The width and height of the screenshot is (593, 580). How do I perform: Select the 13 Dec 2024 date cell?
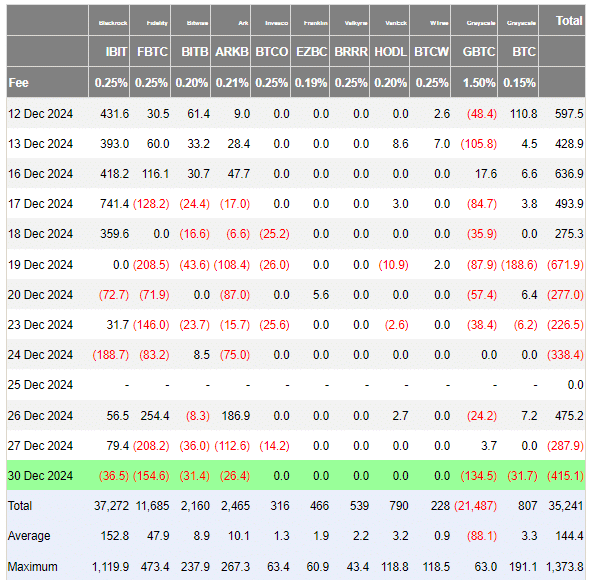tap(40, 144)
